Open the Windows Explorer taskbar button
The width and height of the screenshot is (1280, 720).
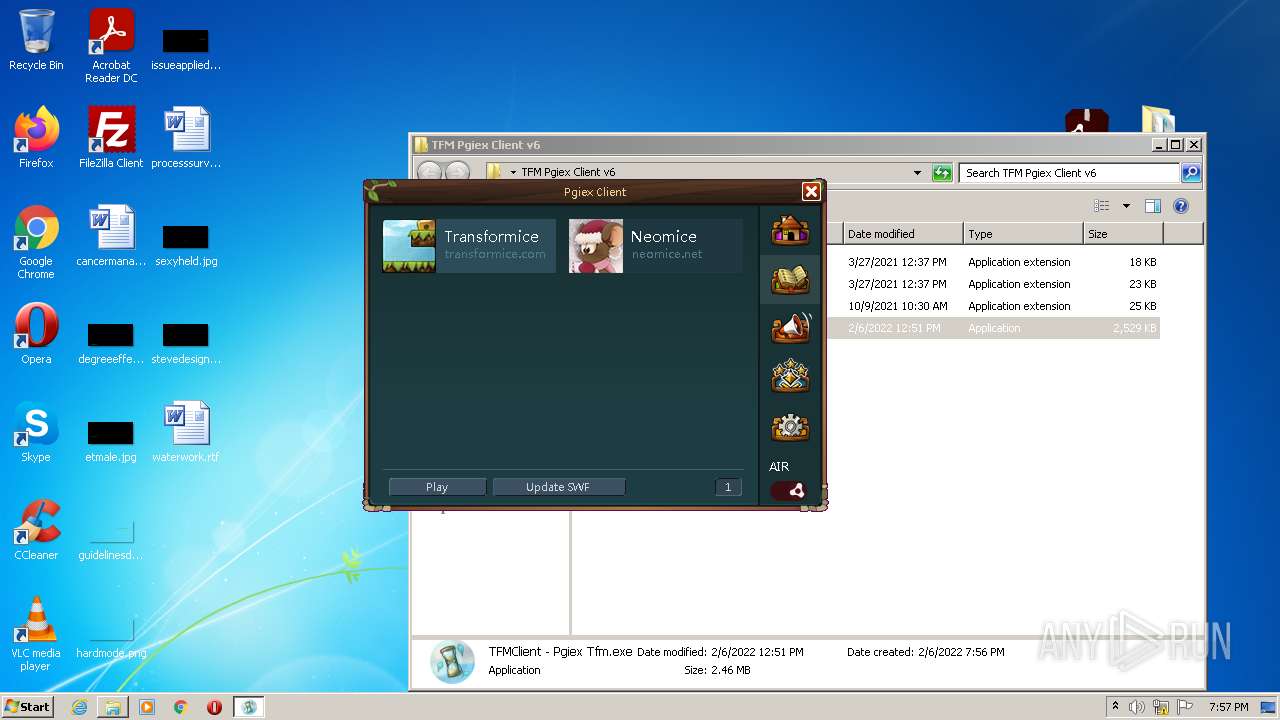[113, 707]
